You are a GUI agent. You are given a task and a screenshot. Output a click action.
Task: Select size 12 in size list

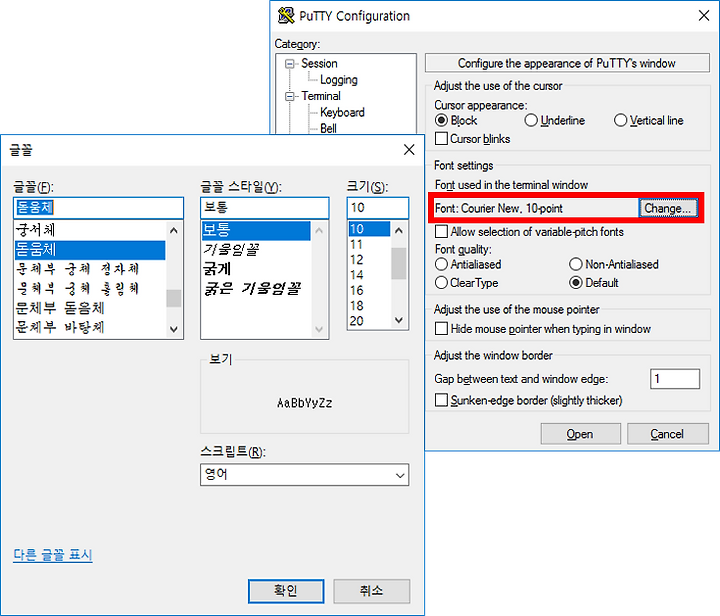click(369, 259)
